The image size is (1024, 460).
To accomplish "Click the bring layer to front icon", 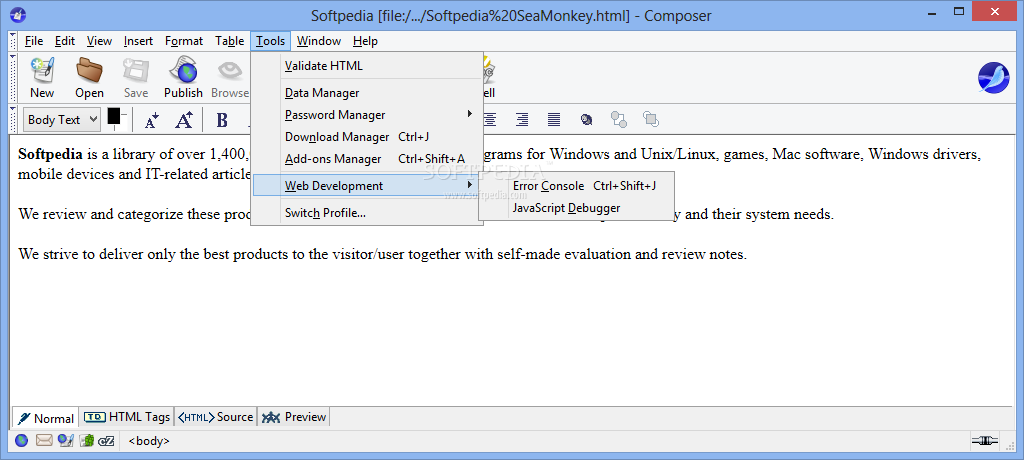I will pos(650,118).
